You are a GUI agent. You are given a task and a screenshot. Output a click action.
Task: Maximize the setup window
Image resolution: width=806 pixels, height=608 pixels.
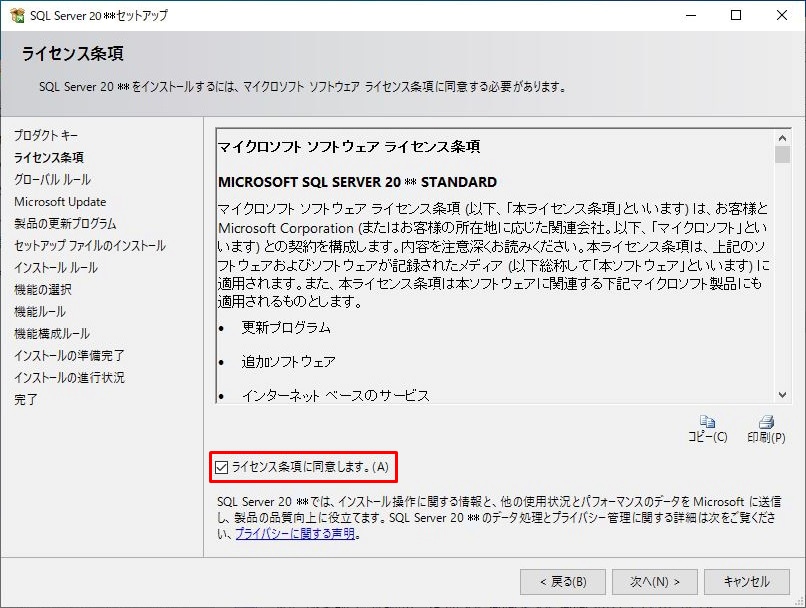(736, 15)
